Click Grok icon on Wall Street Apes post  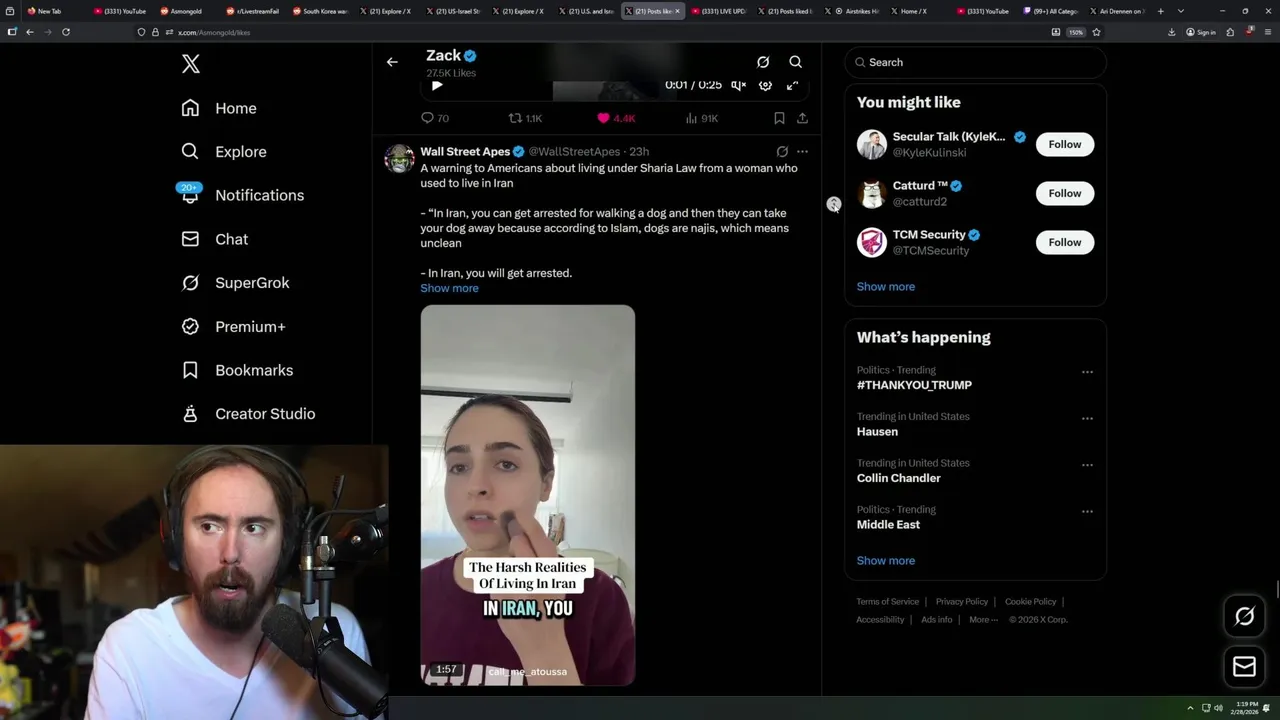coord(782,152)
